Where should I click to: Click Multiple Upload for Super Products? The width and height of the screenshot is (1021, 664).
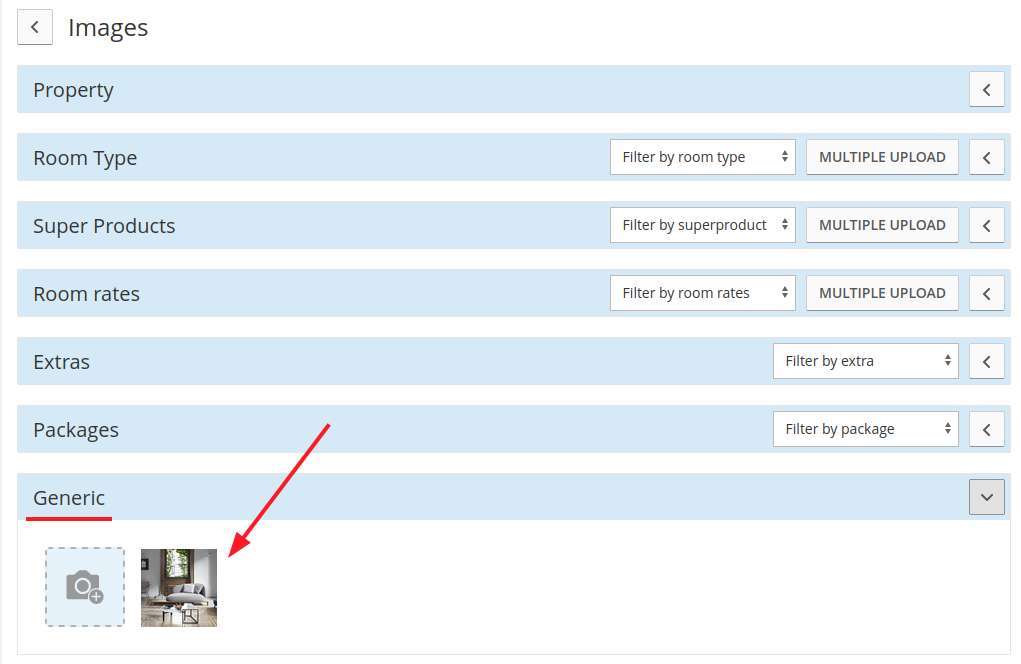(882, 225)
